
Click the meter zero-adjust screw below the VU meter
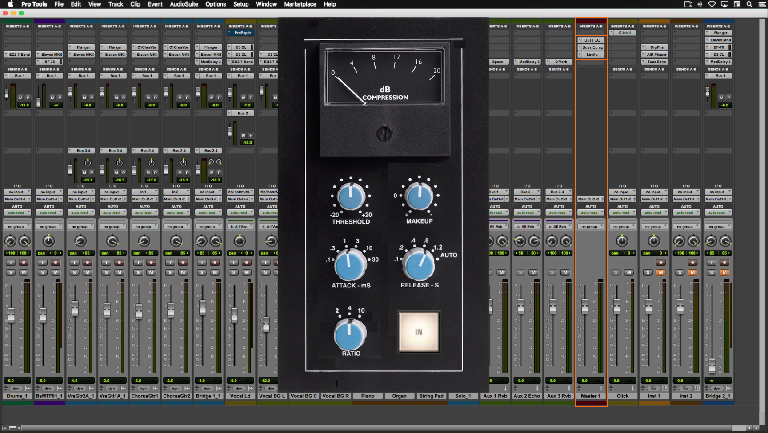point(383,133)
